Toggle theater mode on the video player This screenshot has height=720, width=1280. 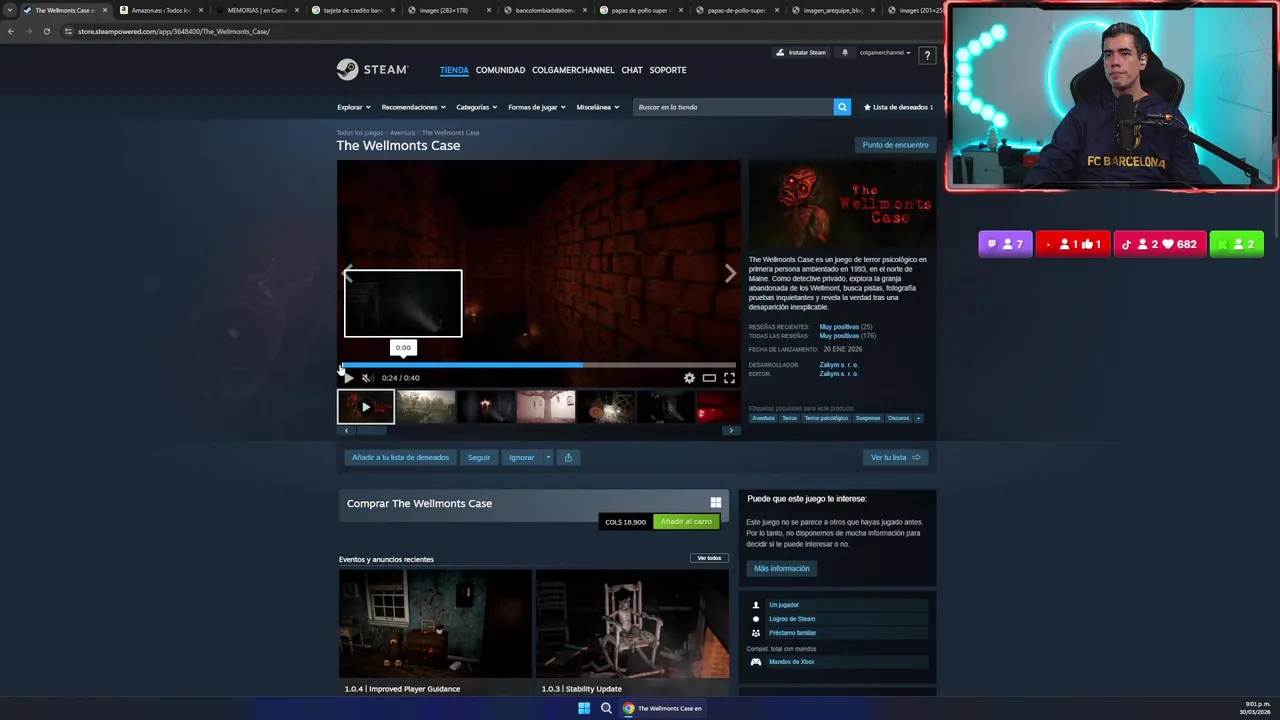click(709, 378)
